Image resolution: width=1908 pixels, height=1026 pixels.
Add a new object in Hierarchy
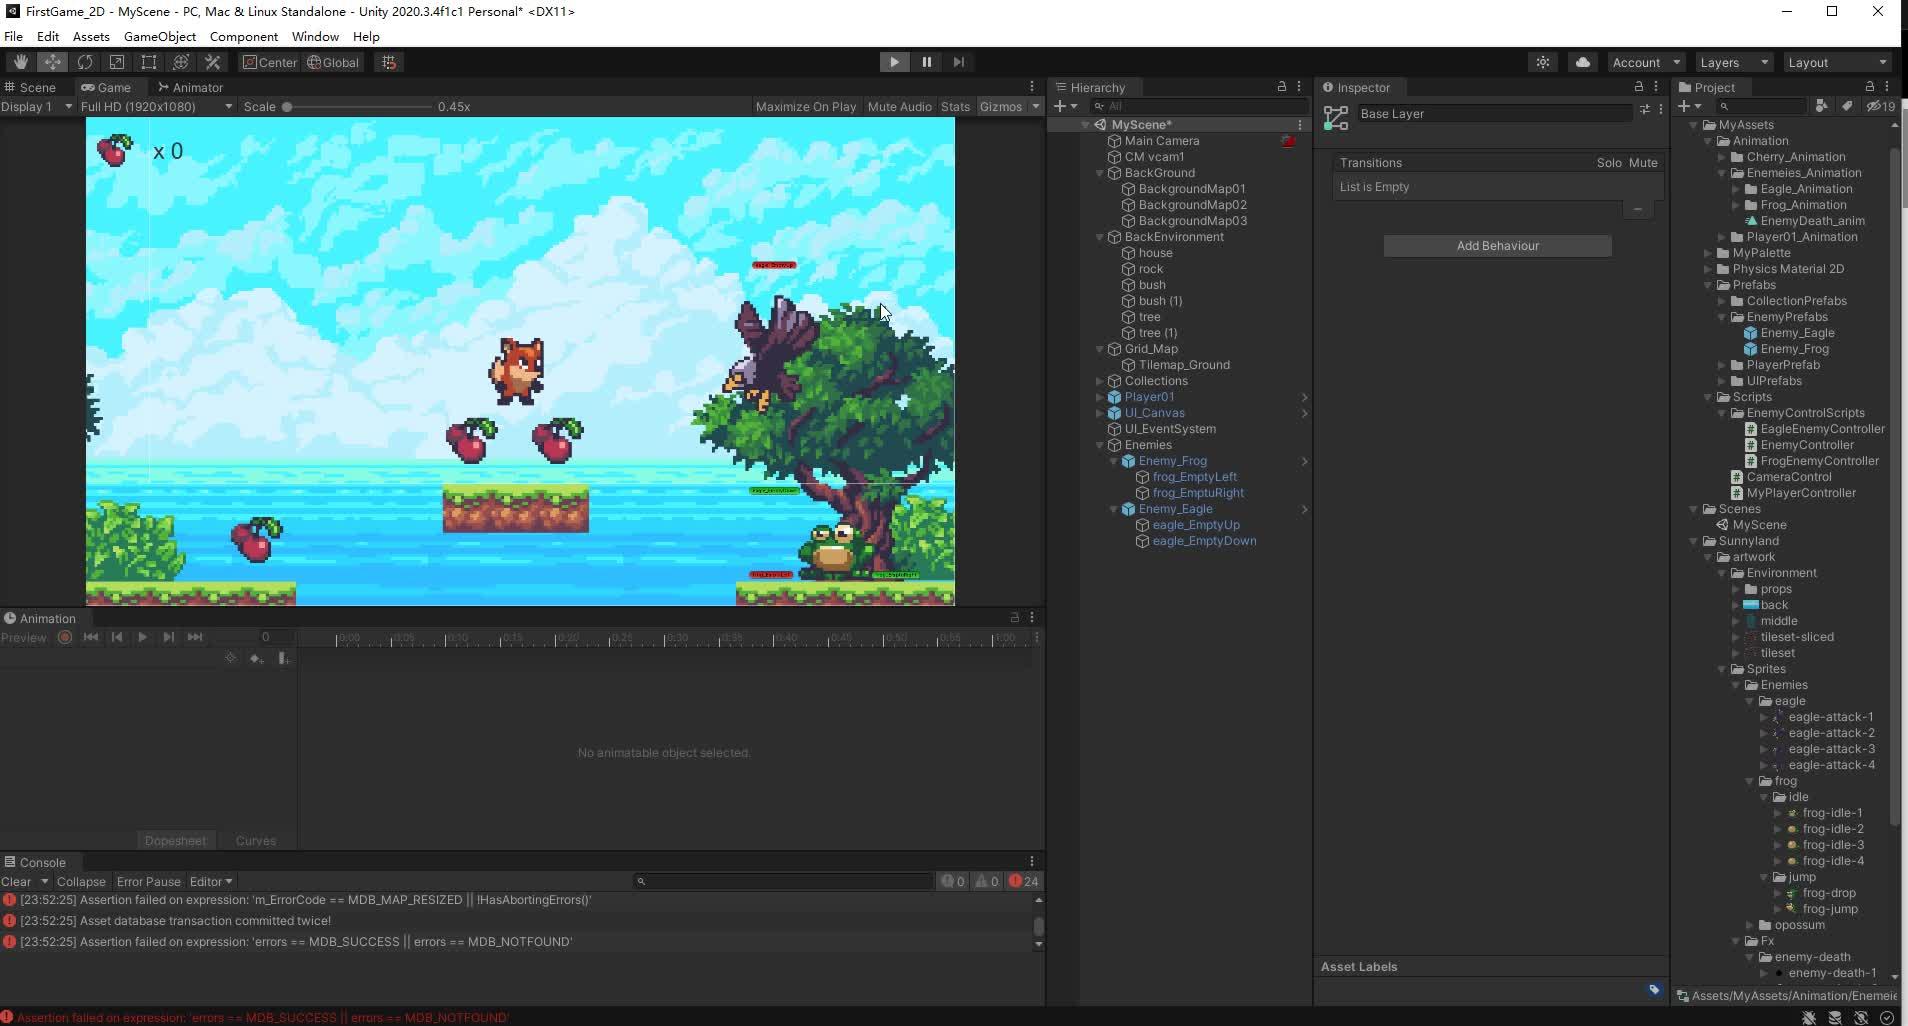[1066, 106]
